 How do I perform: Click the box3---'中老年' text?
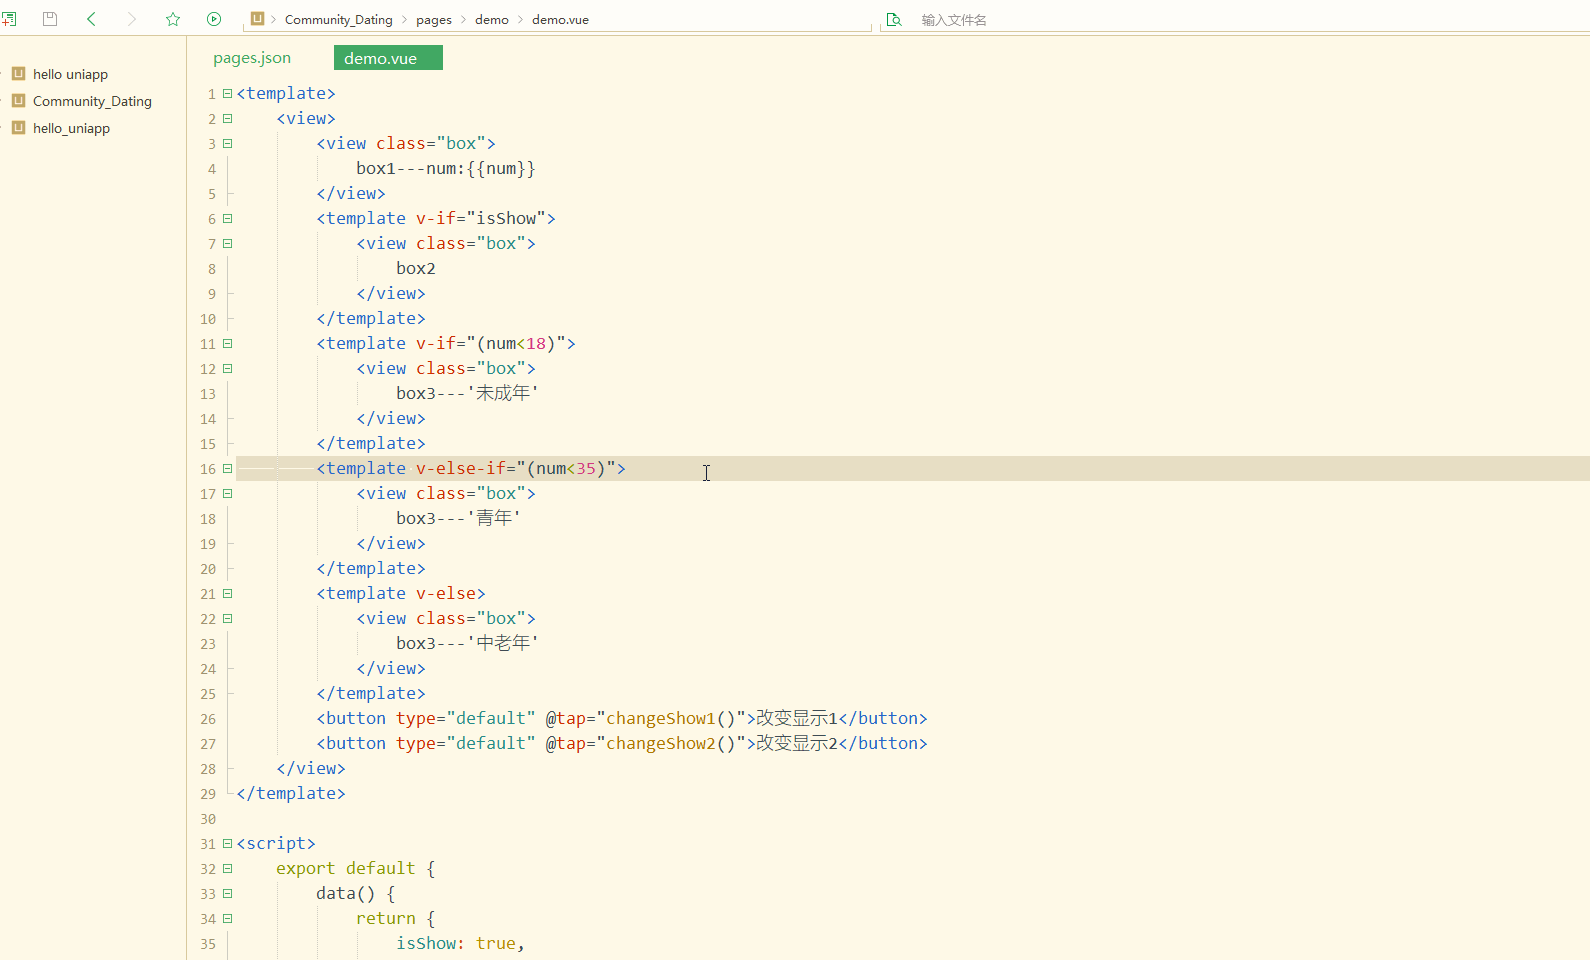tap(467, 643)
